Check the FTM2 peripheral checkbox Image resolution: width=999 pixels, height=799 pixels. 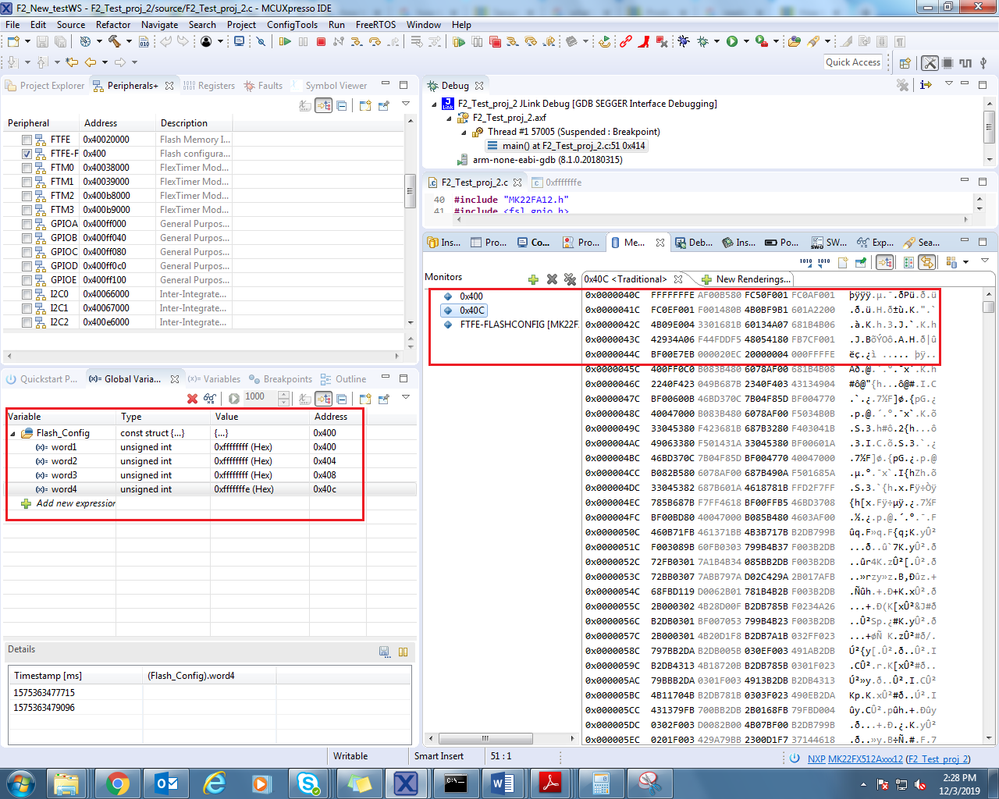click(26, 196)
